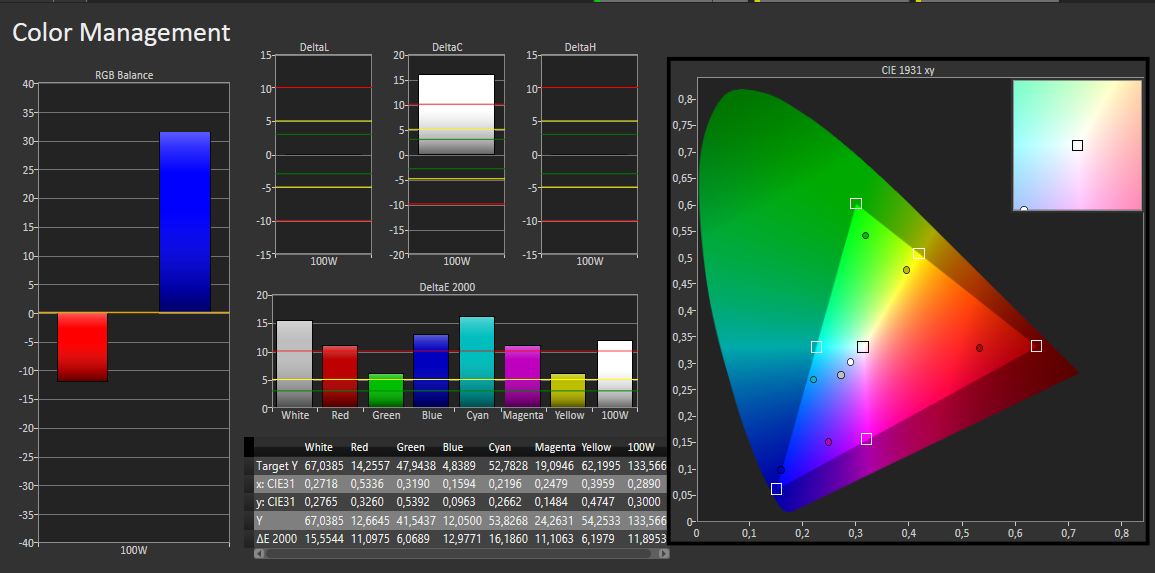
Task: Select the White column header in the table
Action: click(318, 447)
